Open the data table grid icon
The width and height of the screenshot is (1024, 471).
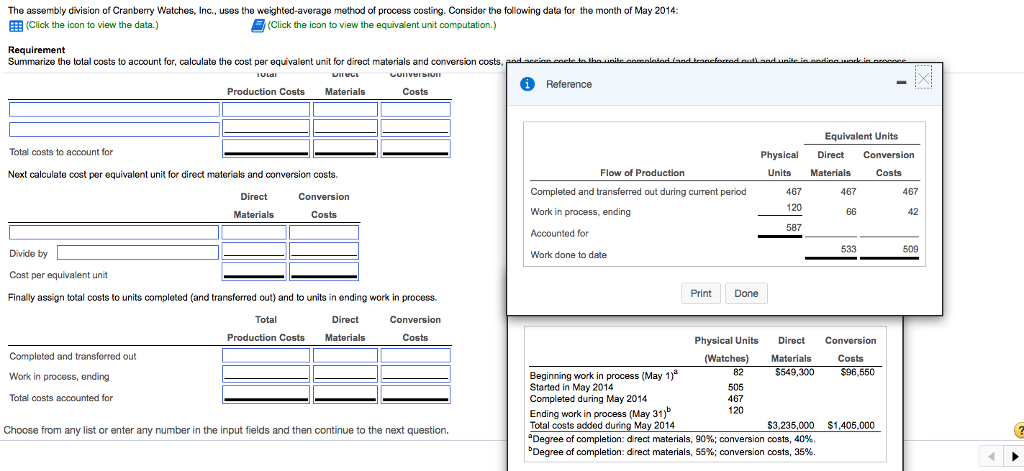(16, 25)
